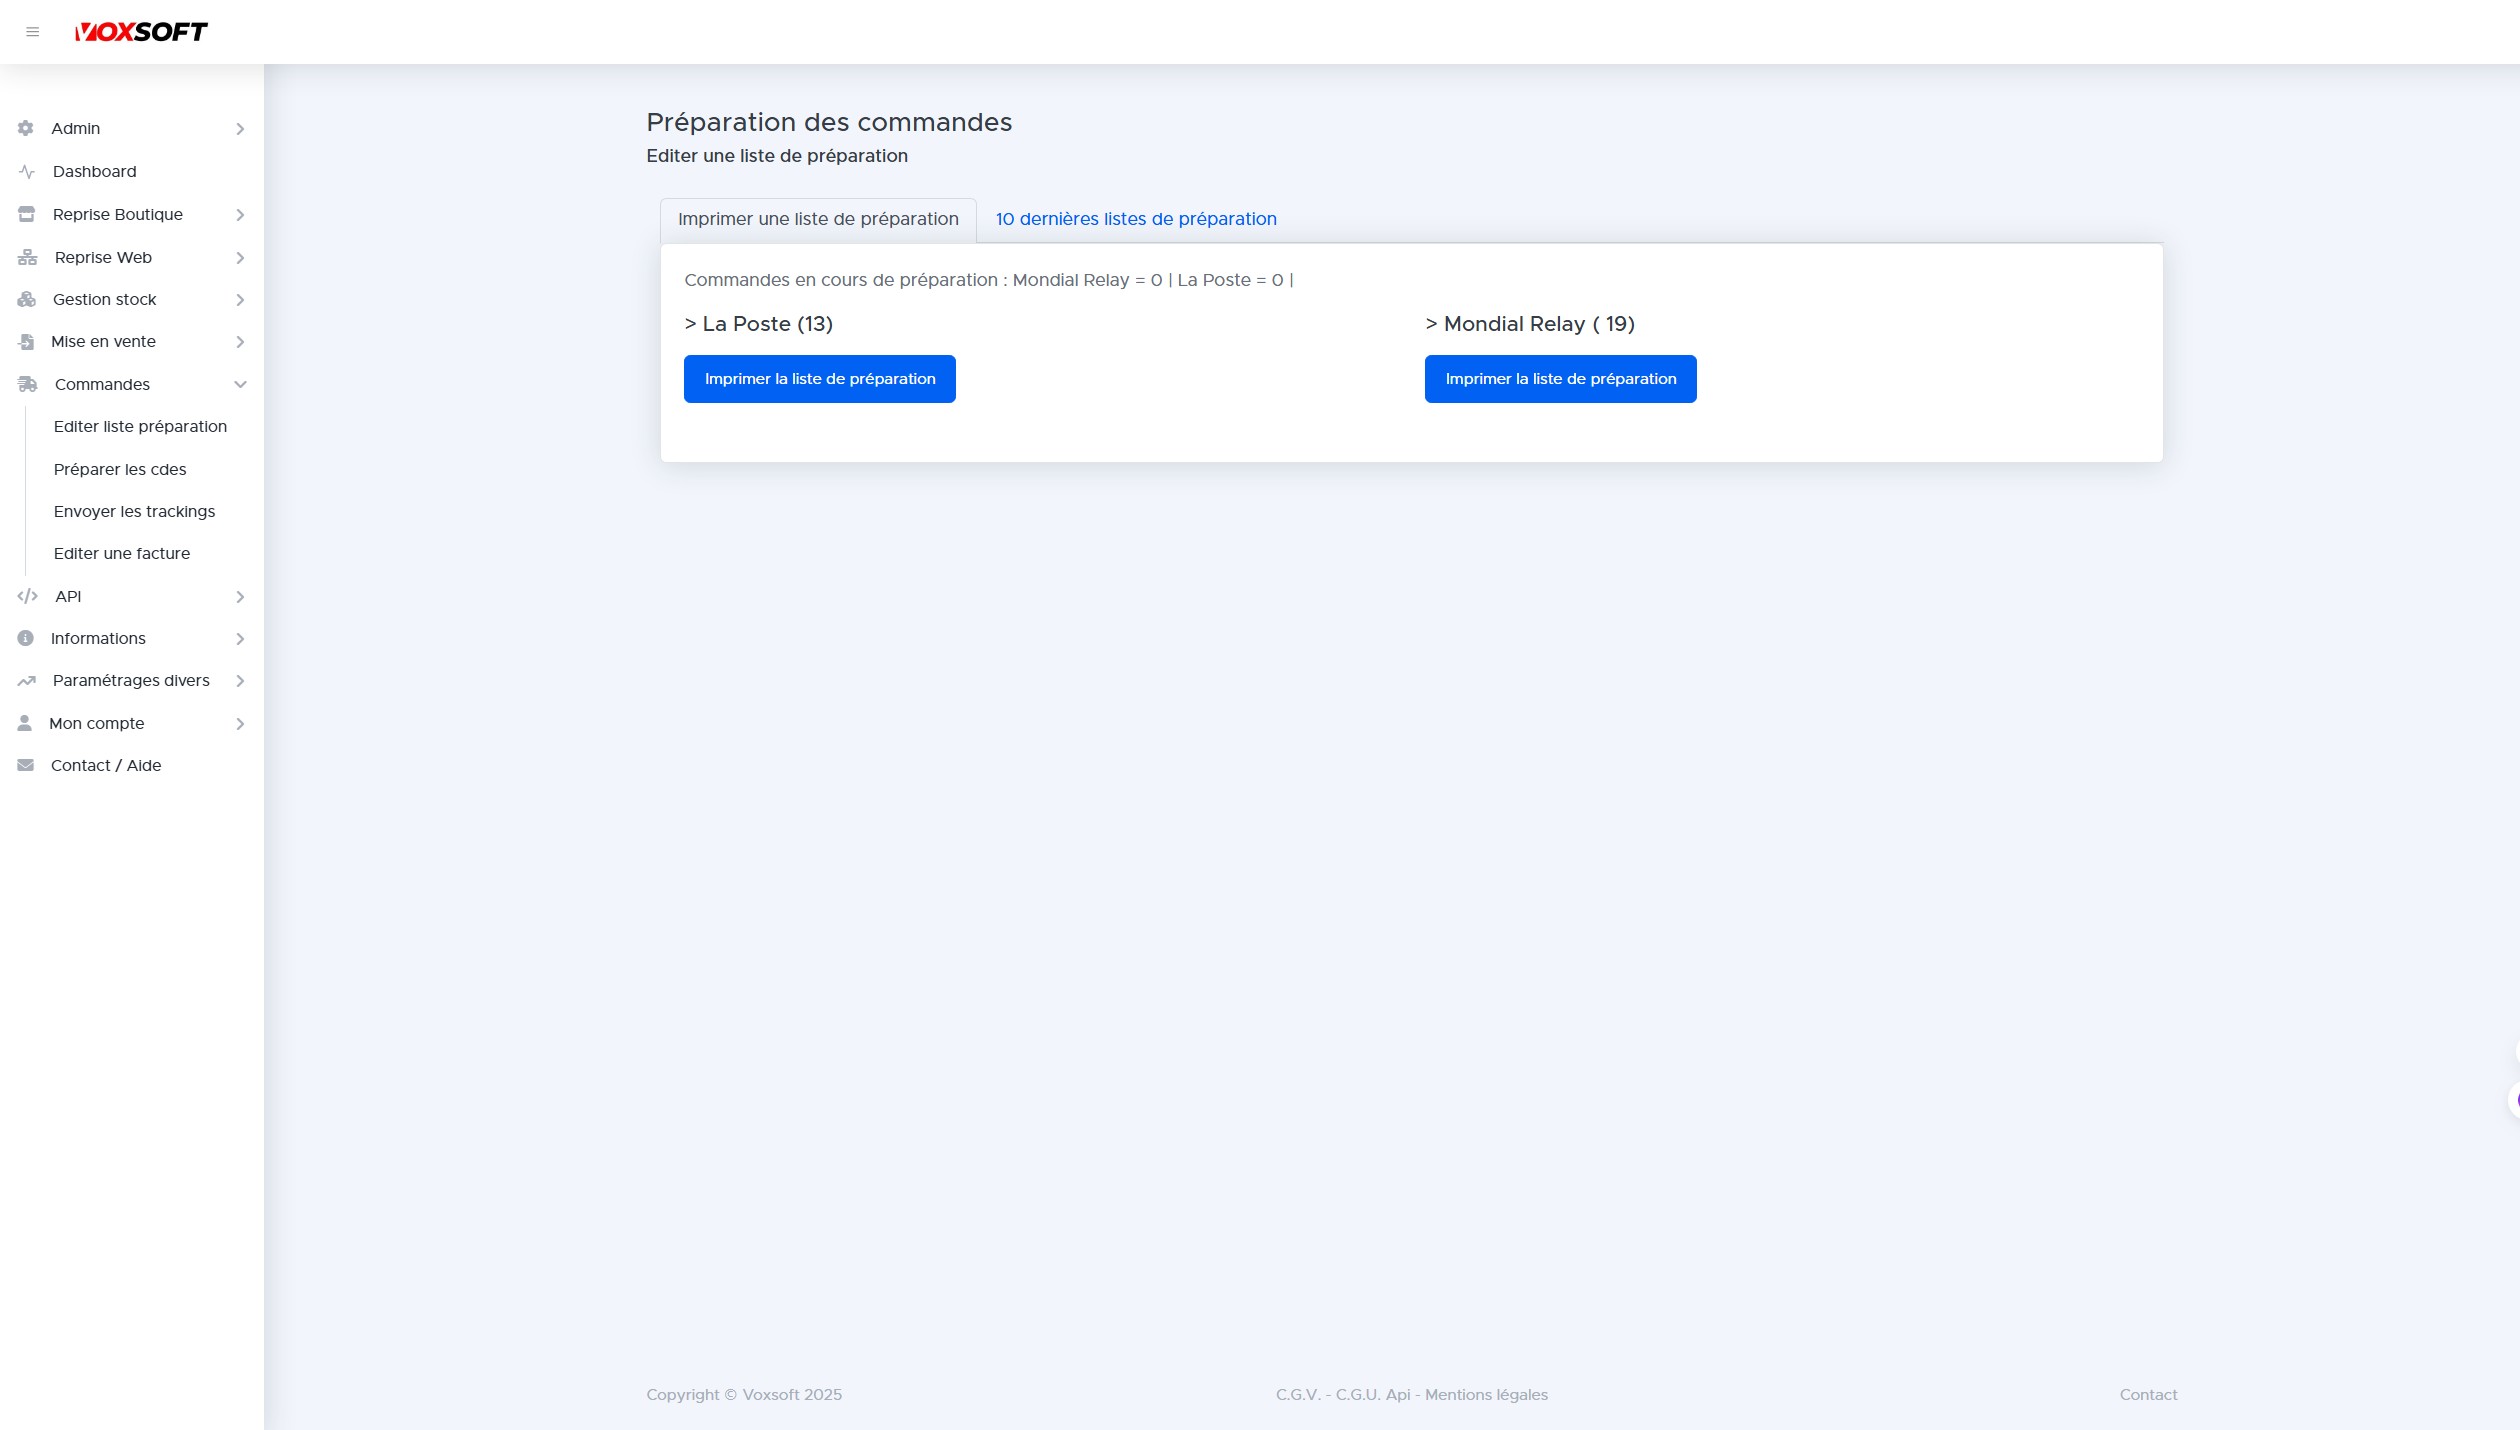Click the VOXSOFT logo
The image size is (2520, 1430).
(x=142, y=31)
